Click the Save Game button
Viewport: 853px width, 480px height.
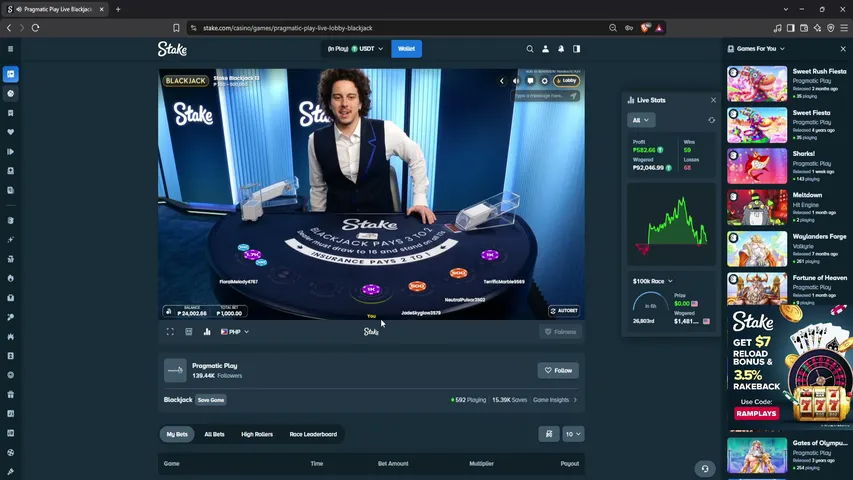[211, 400]
